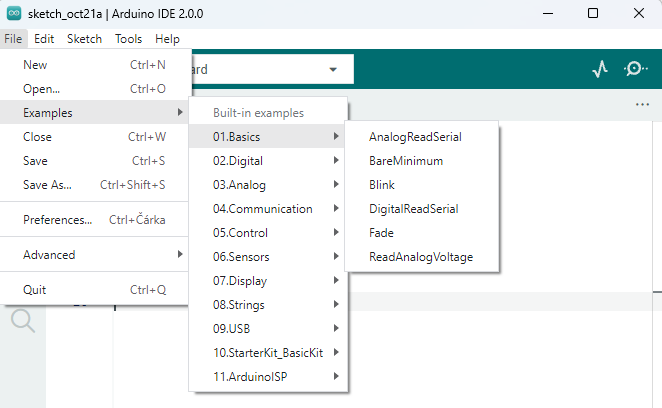662x408 pixels.
Task: Choose Quit from the File menu
Action: pos(94,290)
